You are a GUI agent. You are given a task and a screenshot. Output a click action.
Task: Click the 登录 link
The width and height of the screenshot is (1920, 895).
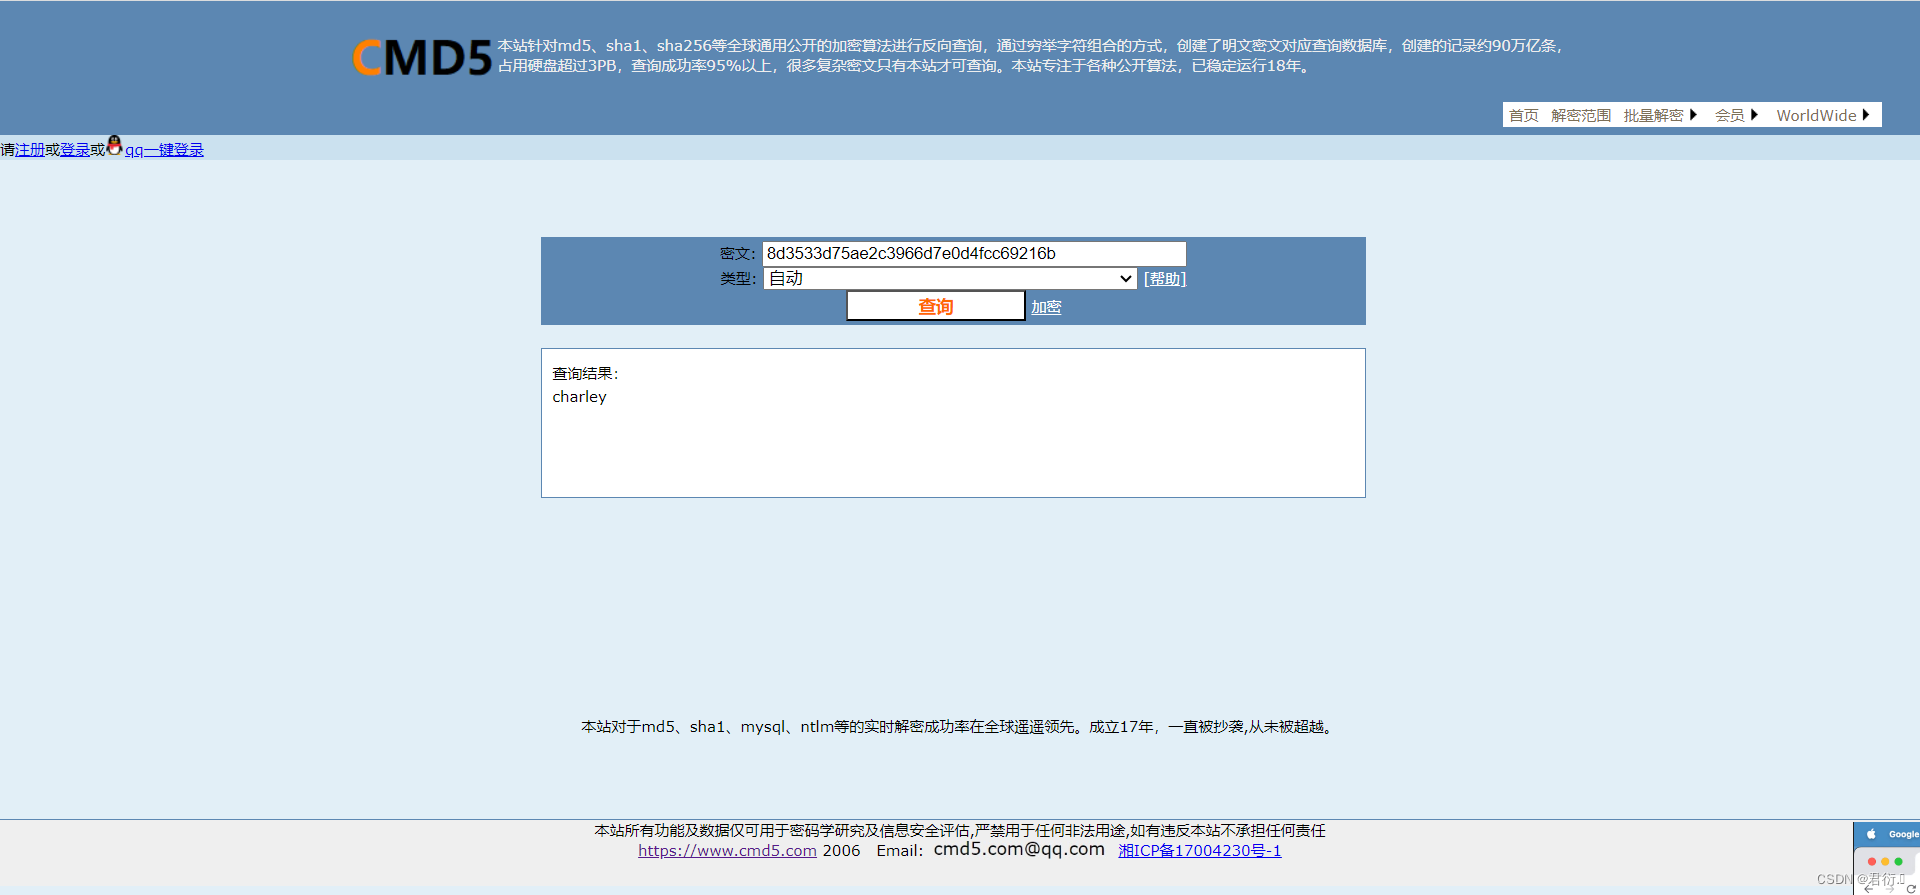75,150
